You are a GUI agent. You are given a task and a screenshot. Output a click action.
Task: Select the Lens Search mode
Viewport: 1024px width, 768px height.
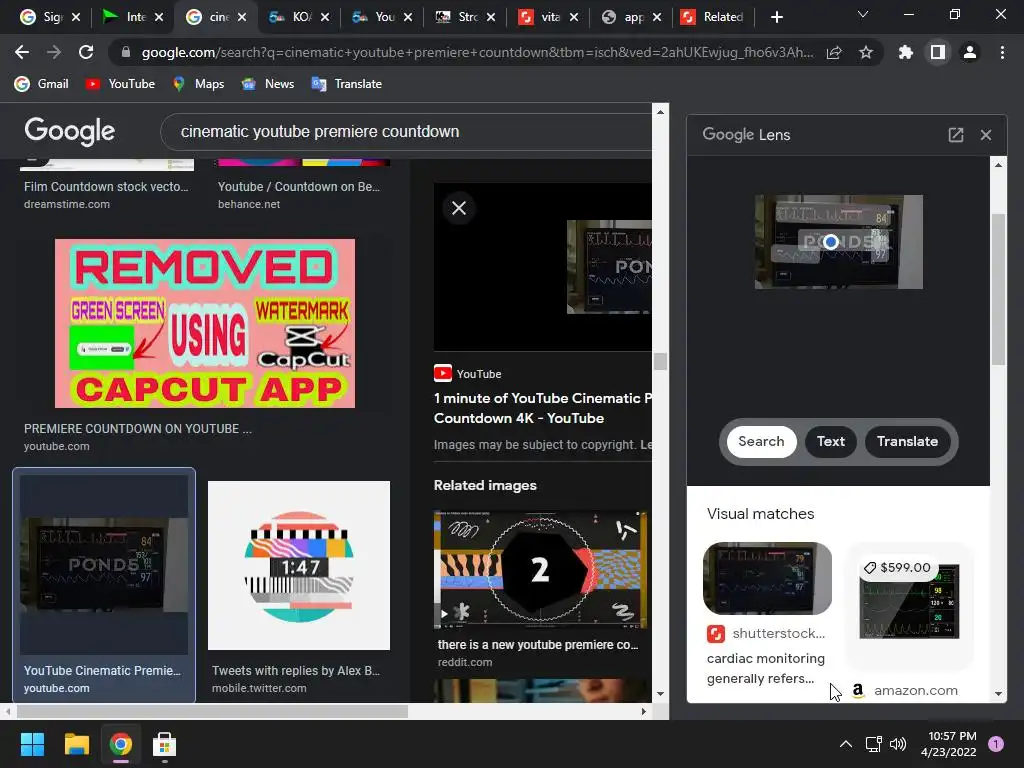click(x=761, y=441)
